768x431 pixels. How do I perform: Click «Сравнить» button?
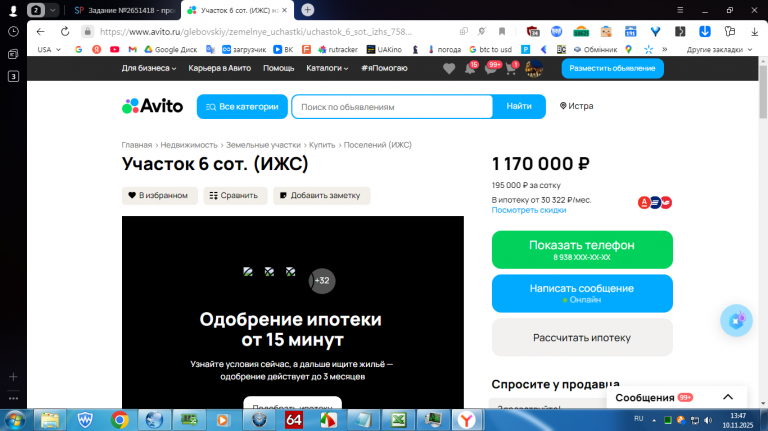click(235, 195)
